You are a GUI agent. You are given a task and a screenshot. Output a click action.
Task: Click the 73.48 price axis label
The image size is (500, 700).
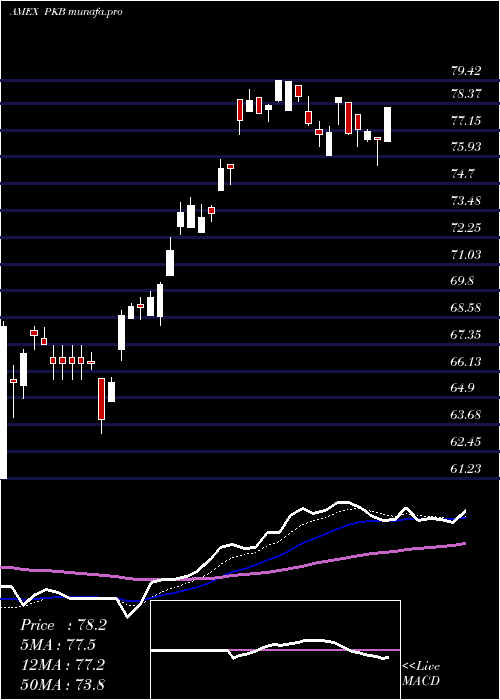(466, 200)
